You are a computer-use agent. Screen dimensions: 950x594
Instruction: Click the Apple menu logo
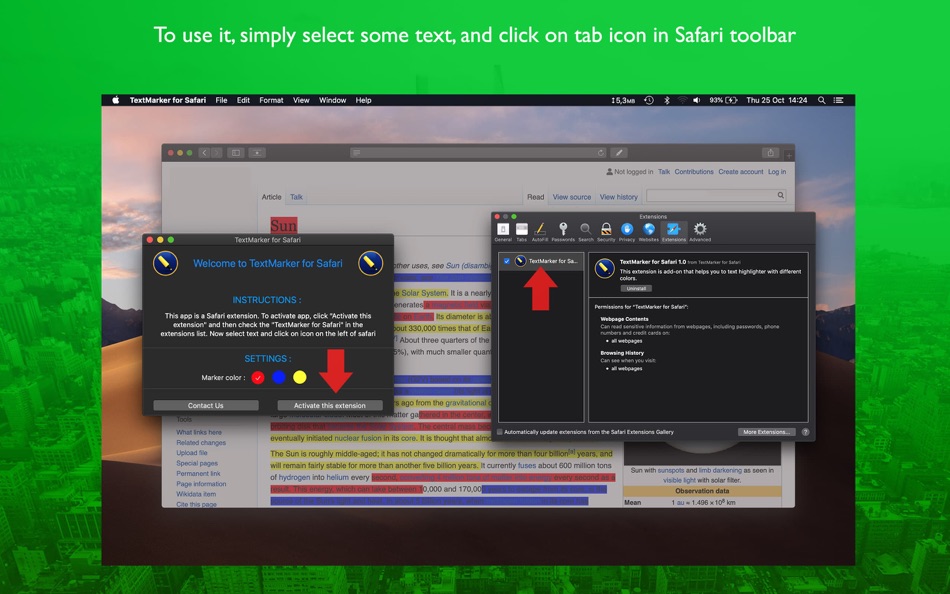115,100
